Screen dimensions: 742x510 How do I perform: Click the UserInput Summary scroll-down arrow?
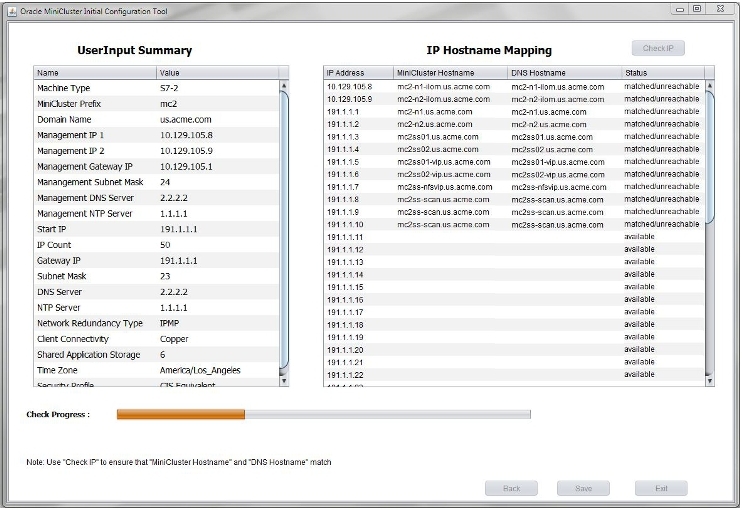[x=284, y=381]
